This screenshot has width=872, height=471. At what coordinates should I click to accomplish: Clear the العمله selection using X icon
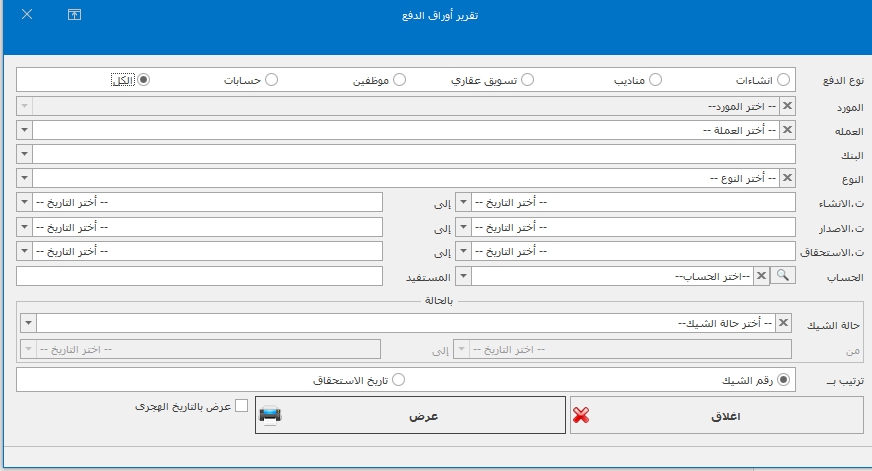(786, 130)
